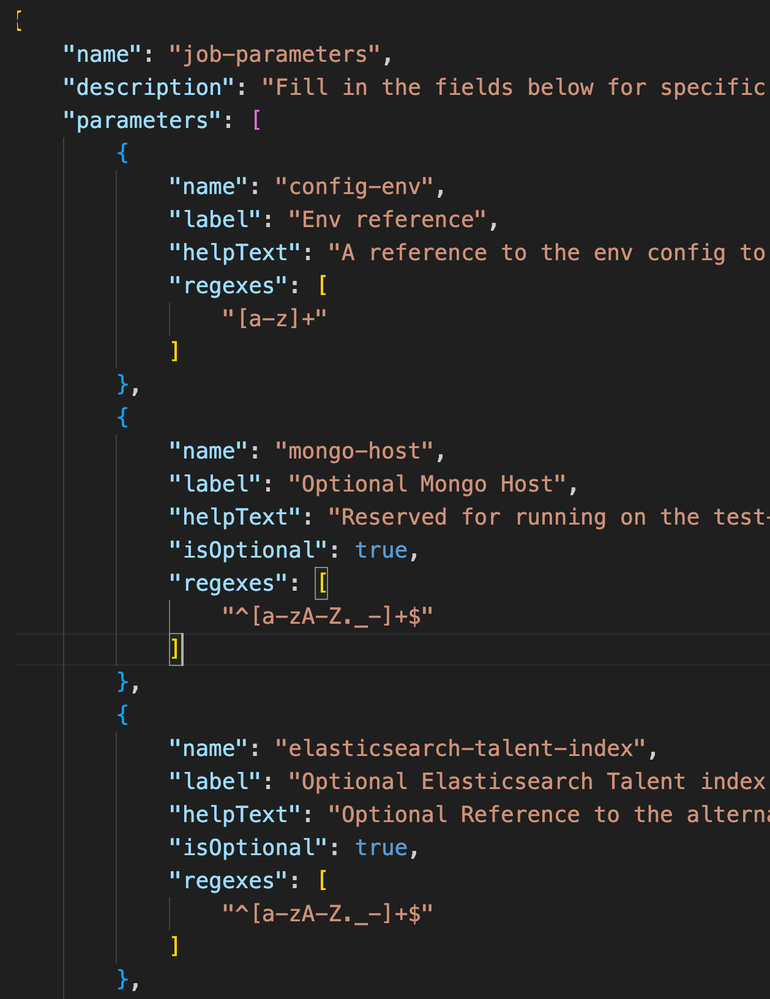This screenshot has width=770, height=999.
Task: Click the "mongo-host" value
Action: 355,451
